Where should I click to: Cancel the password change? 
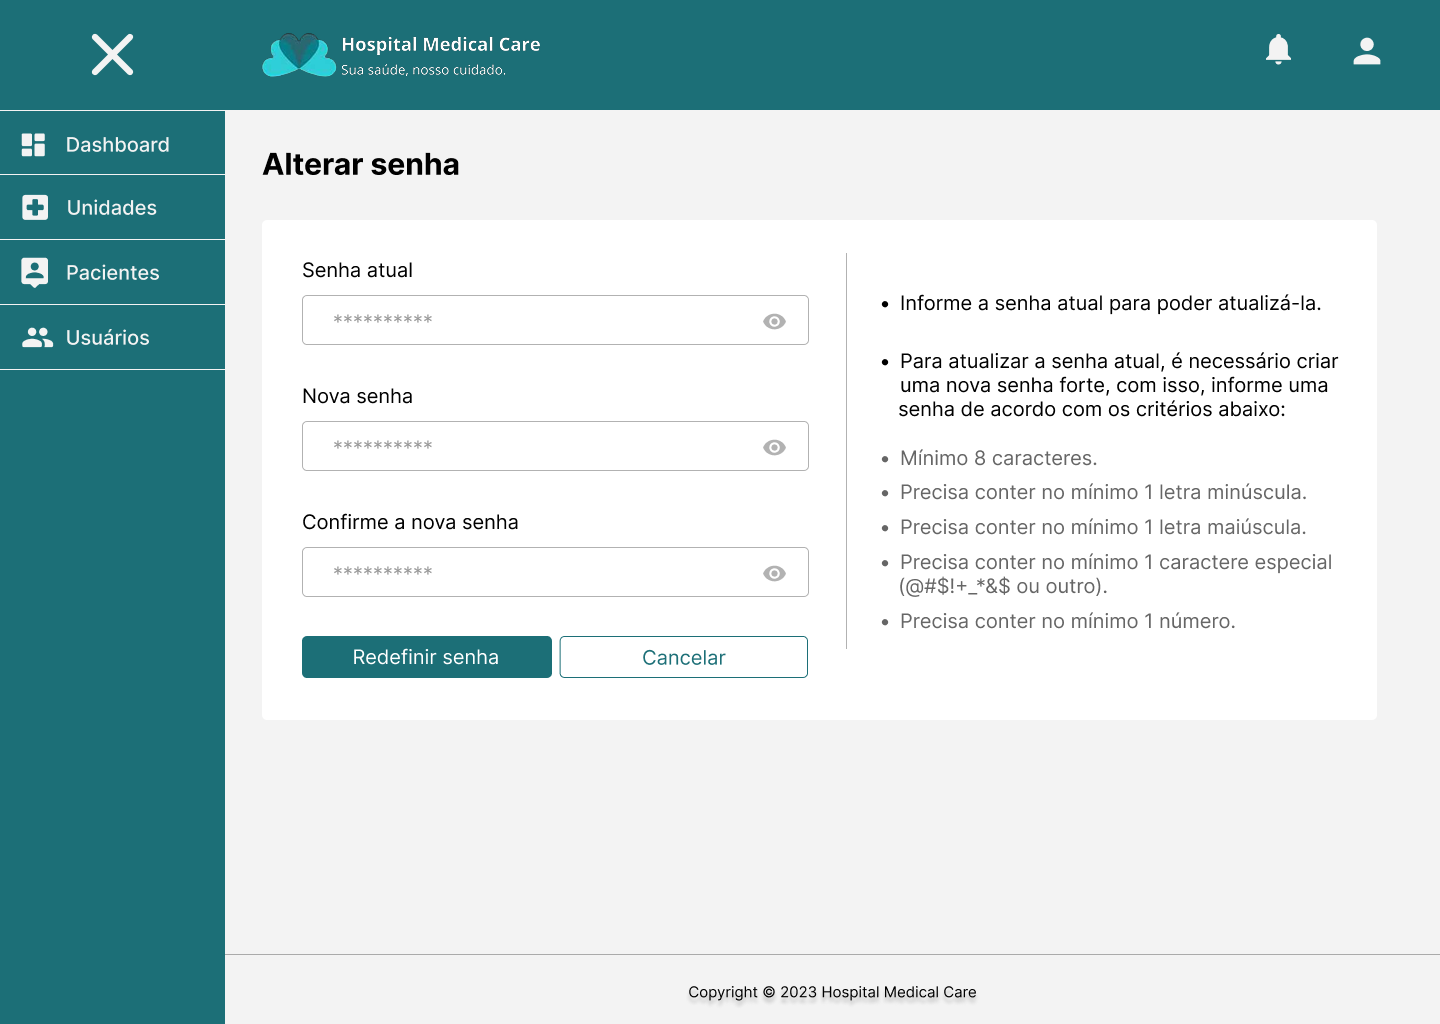684,657
